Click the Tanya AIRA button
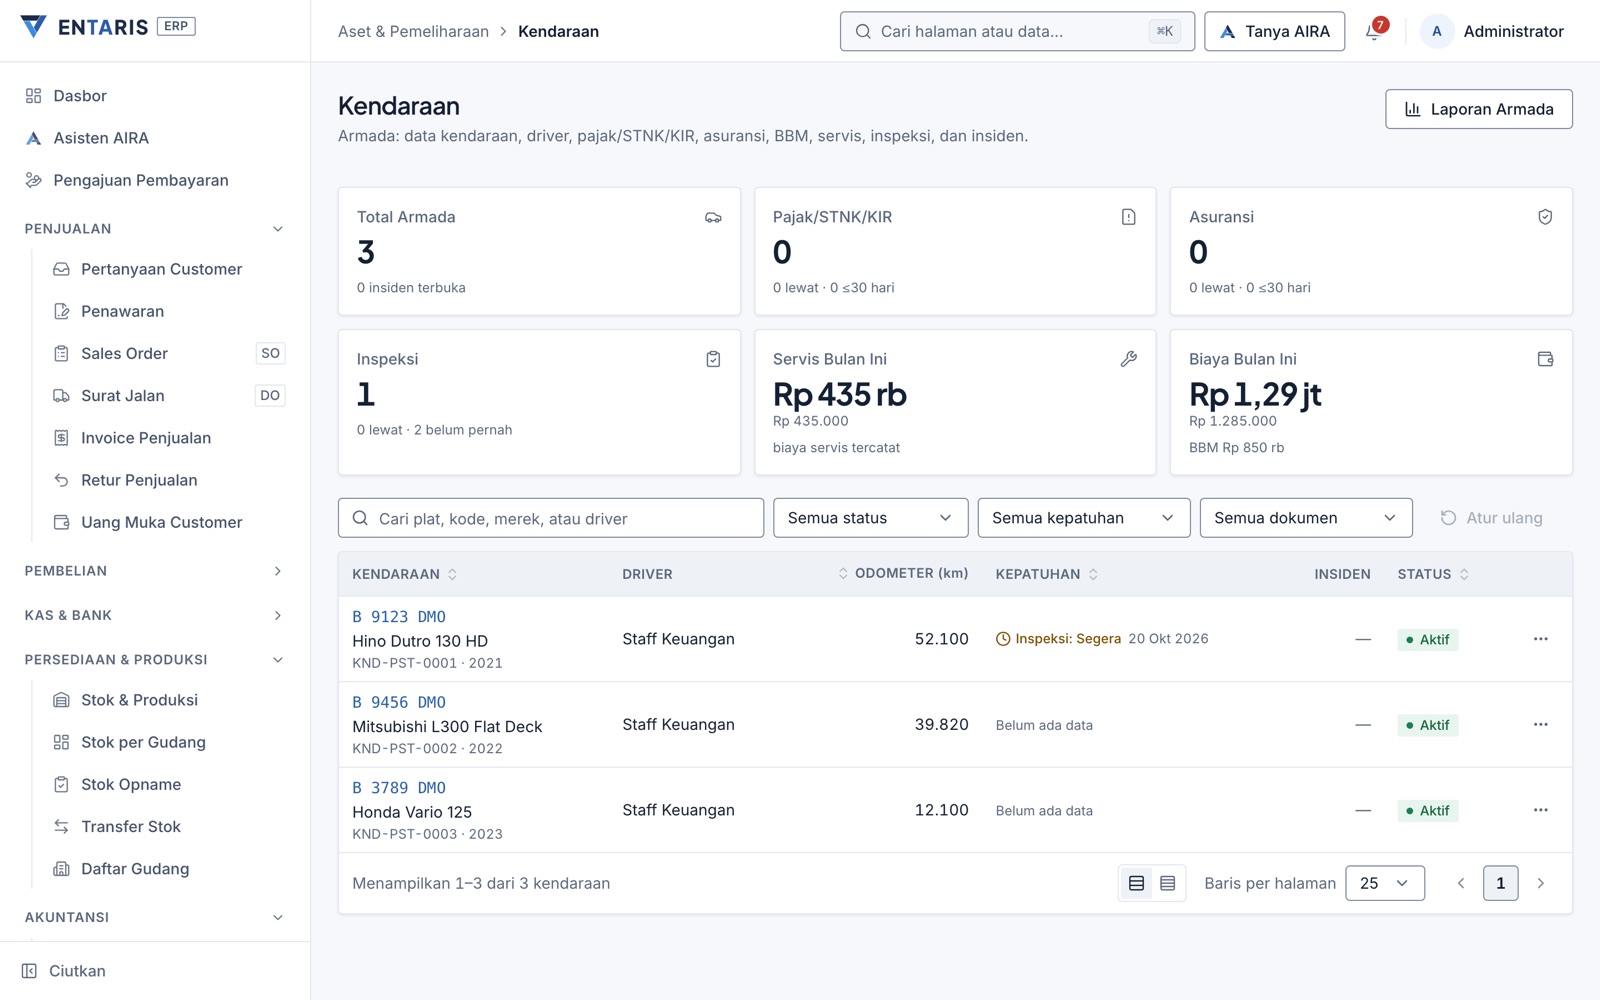 1274,31
